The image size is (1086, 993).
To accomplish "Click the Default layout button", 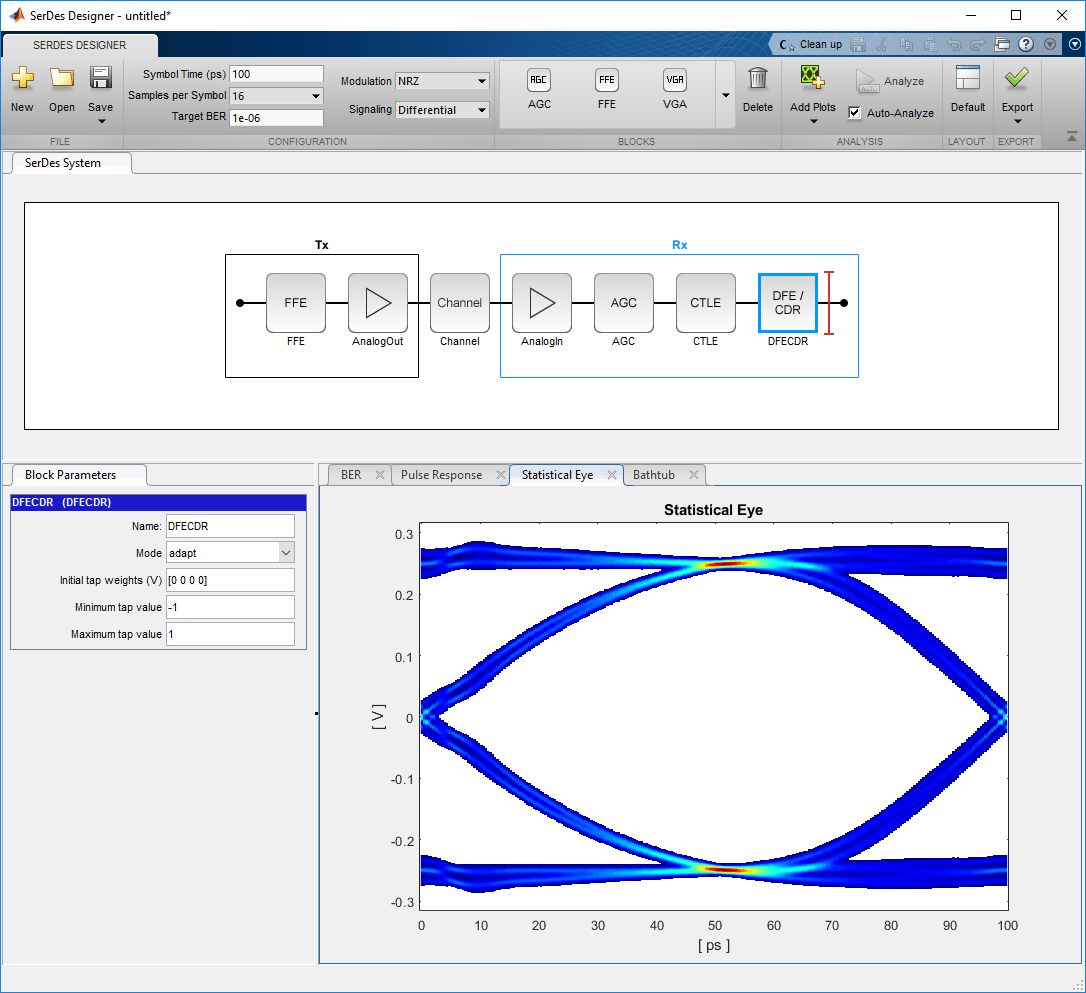I will pyautogui.click(x=966, y=89).
